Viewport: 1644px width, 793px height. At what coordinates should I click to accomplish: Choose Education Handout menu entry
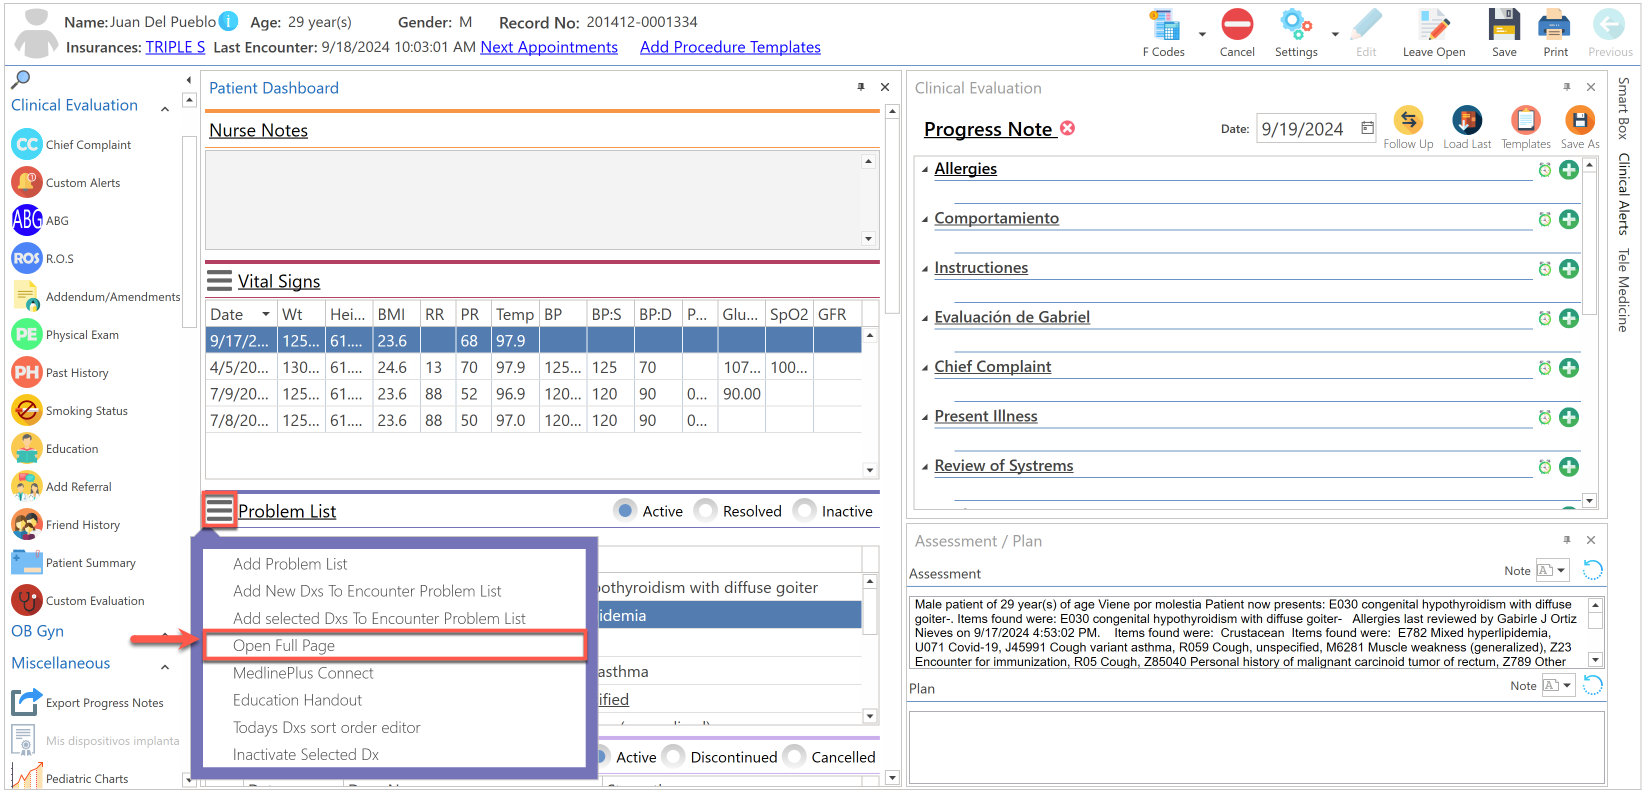pos(297,700)
